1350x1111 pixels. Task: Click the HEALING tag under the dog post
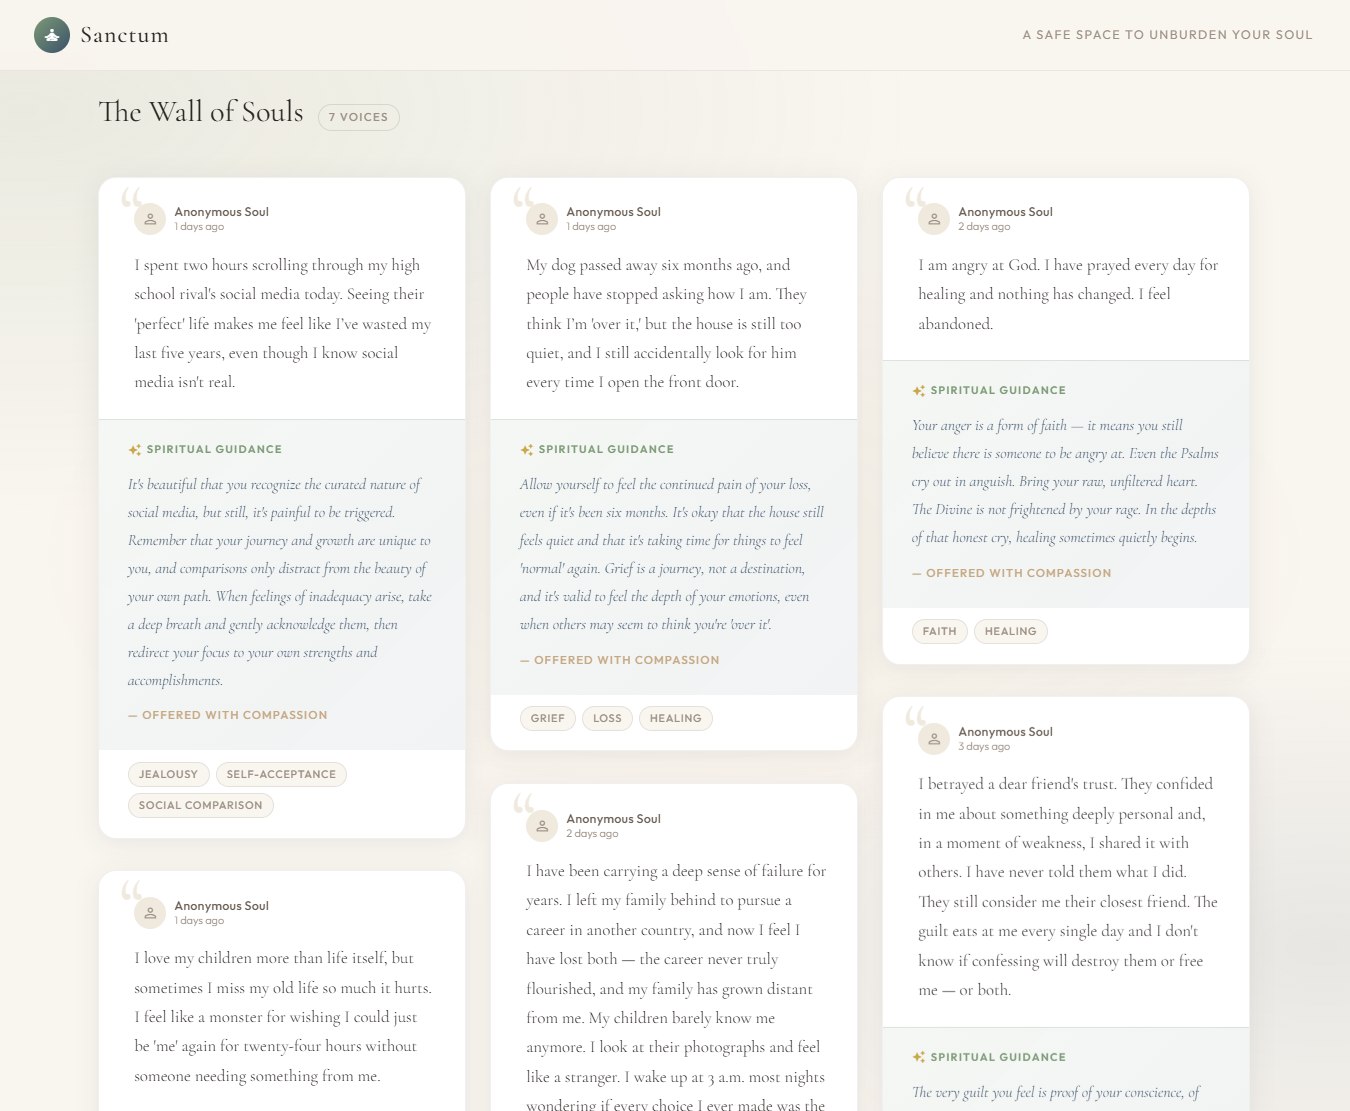click(x=675, y=718)
